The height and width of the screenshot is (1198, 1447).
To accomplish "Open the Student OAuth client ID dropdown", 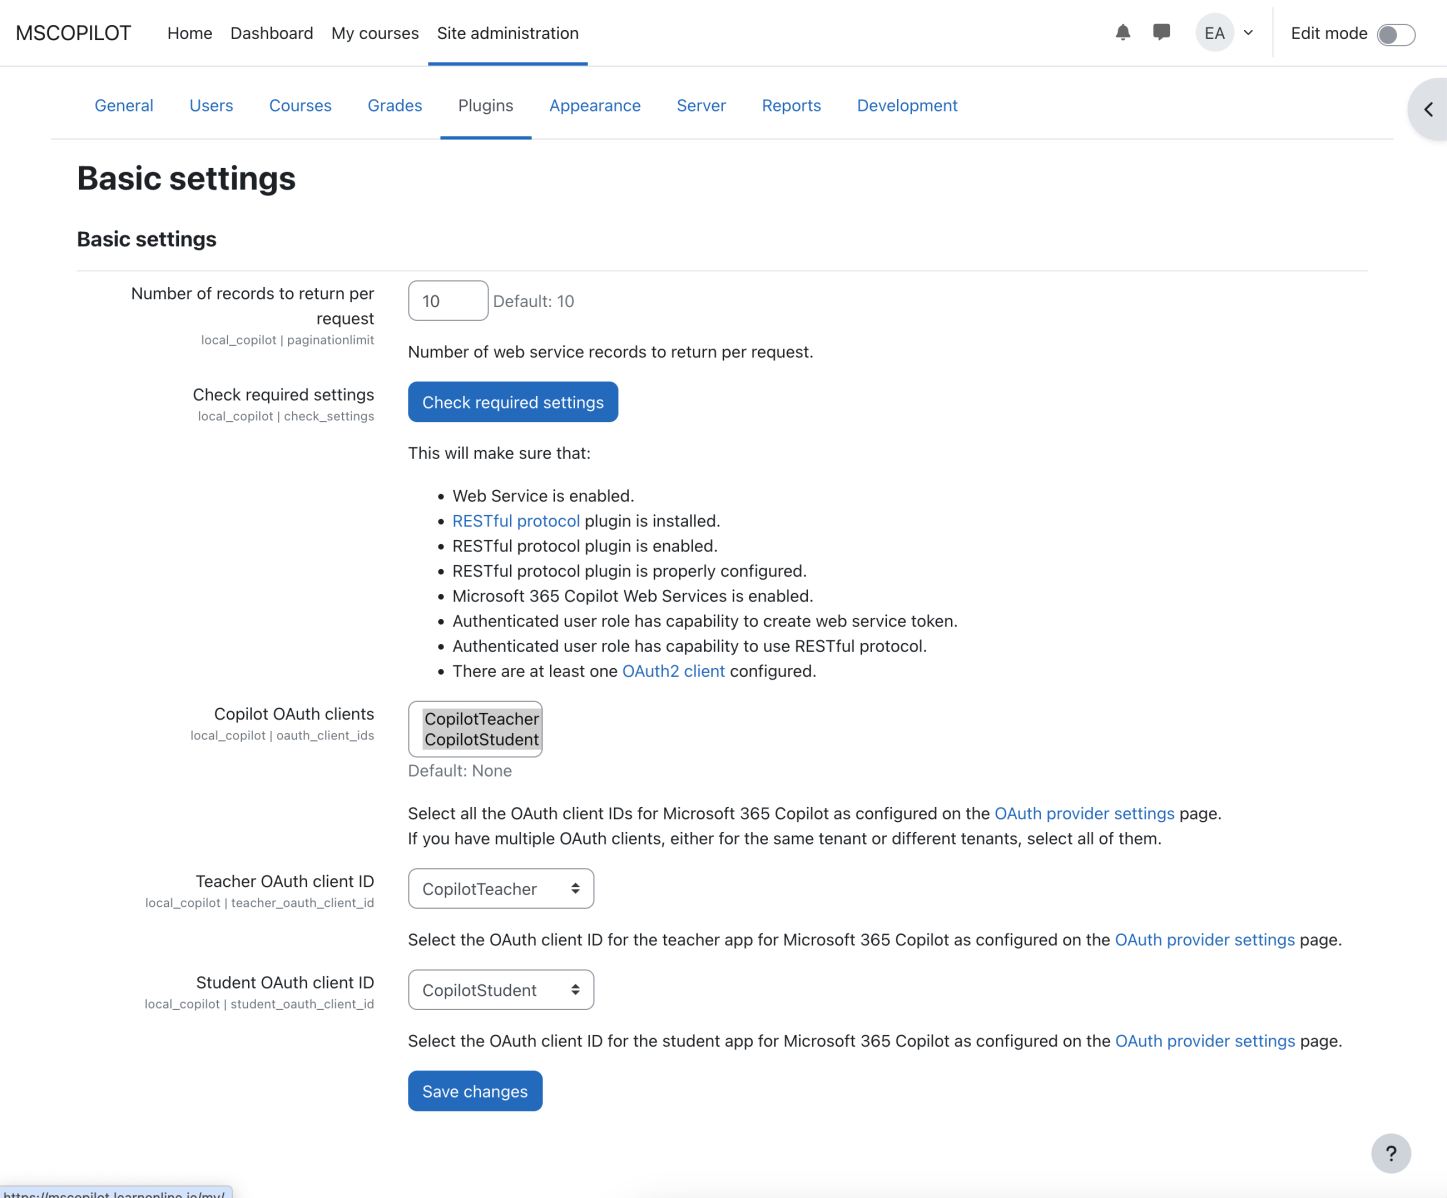I will tap(500, 990).
